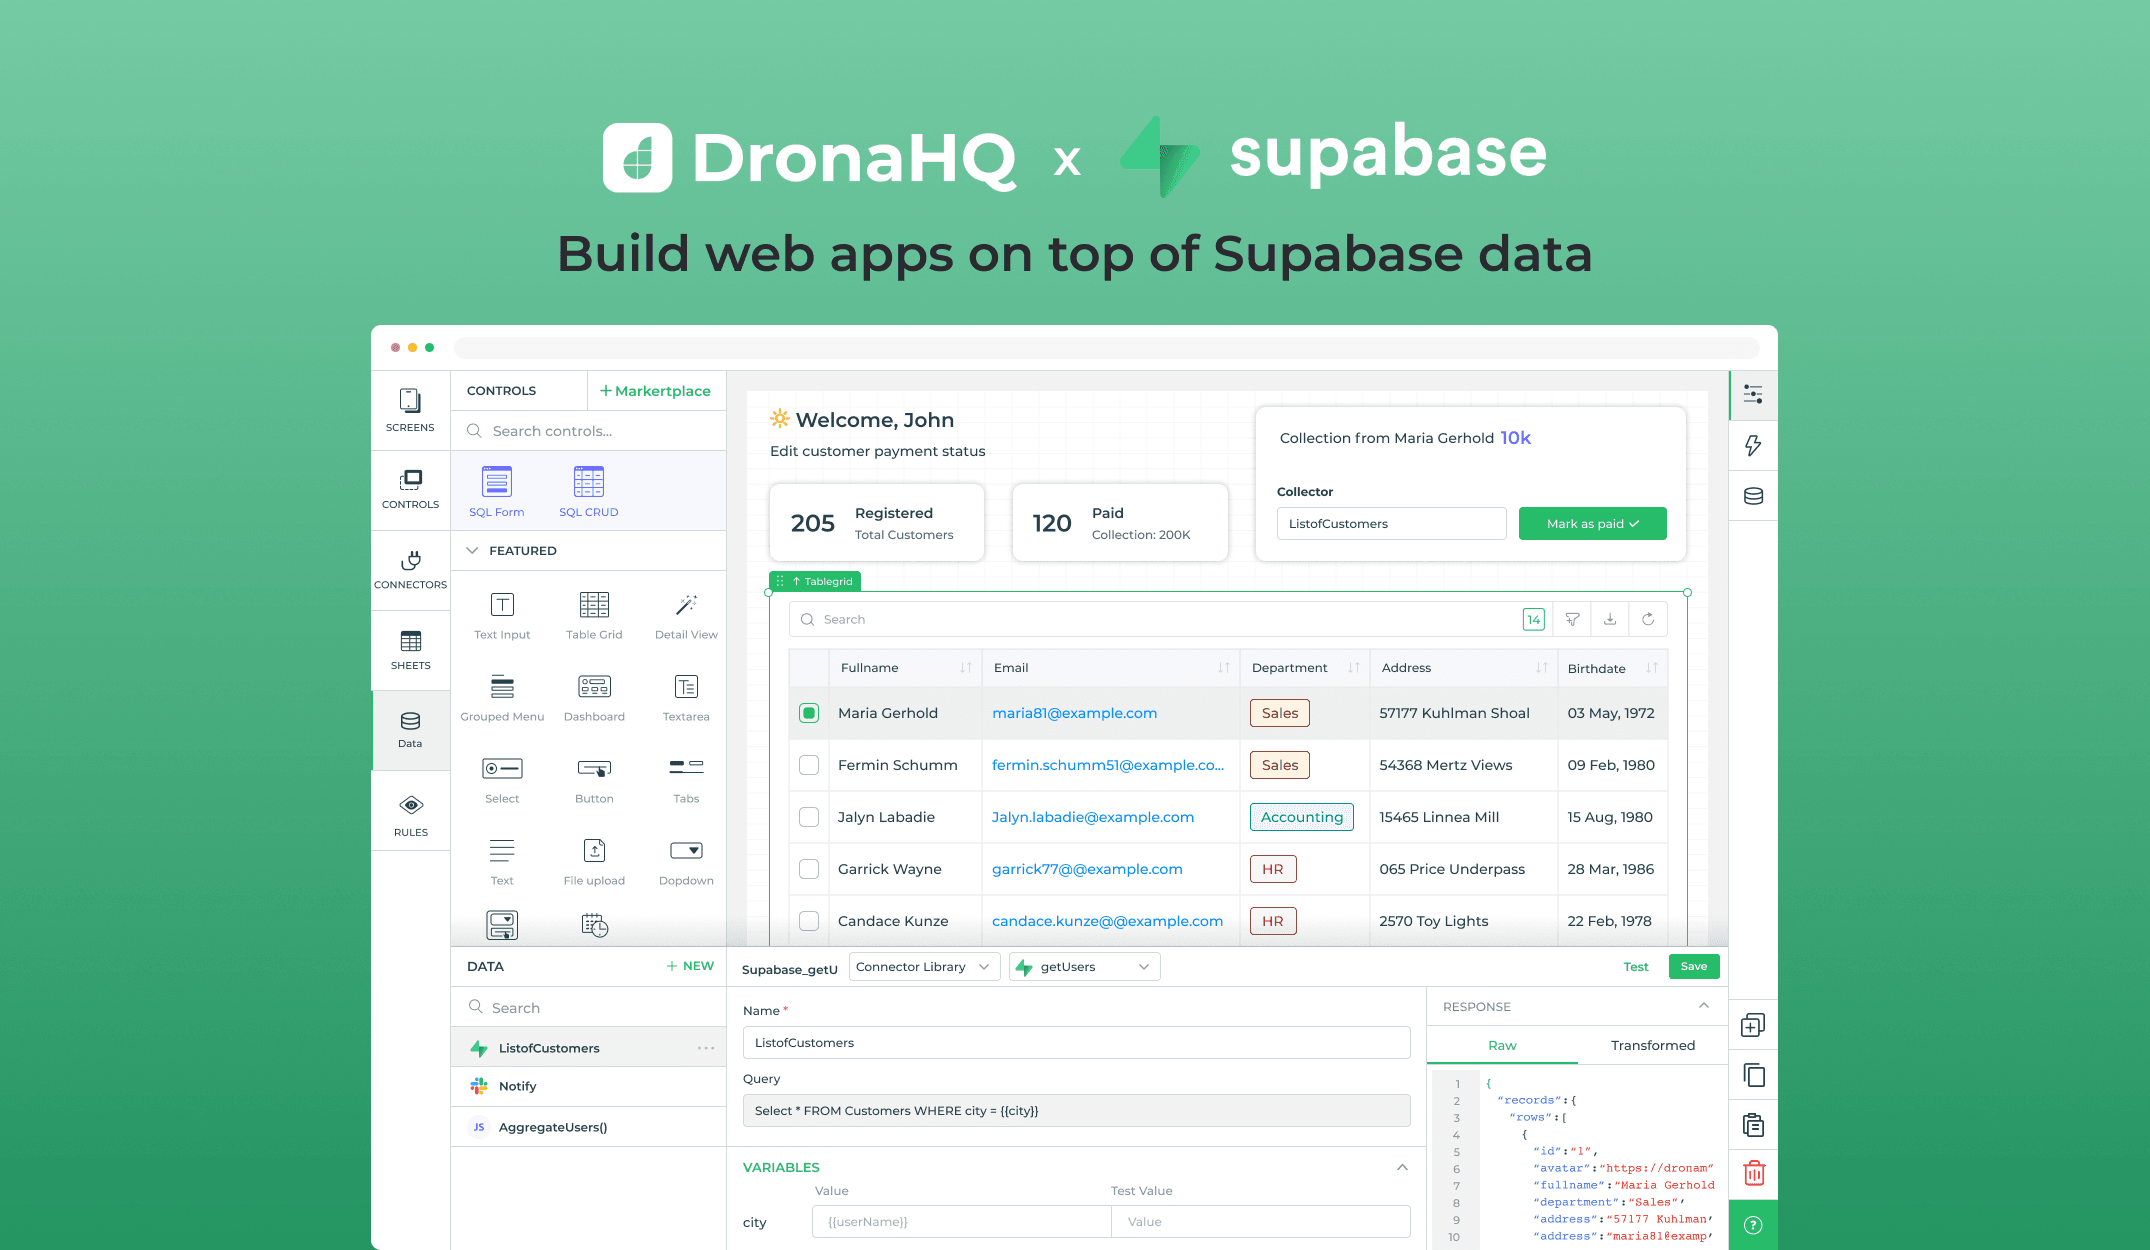This screenshot has height=1250, width=2150.
Task: Check the Fermin Schumm row checkbox
Action: [809, 765]
